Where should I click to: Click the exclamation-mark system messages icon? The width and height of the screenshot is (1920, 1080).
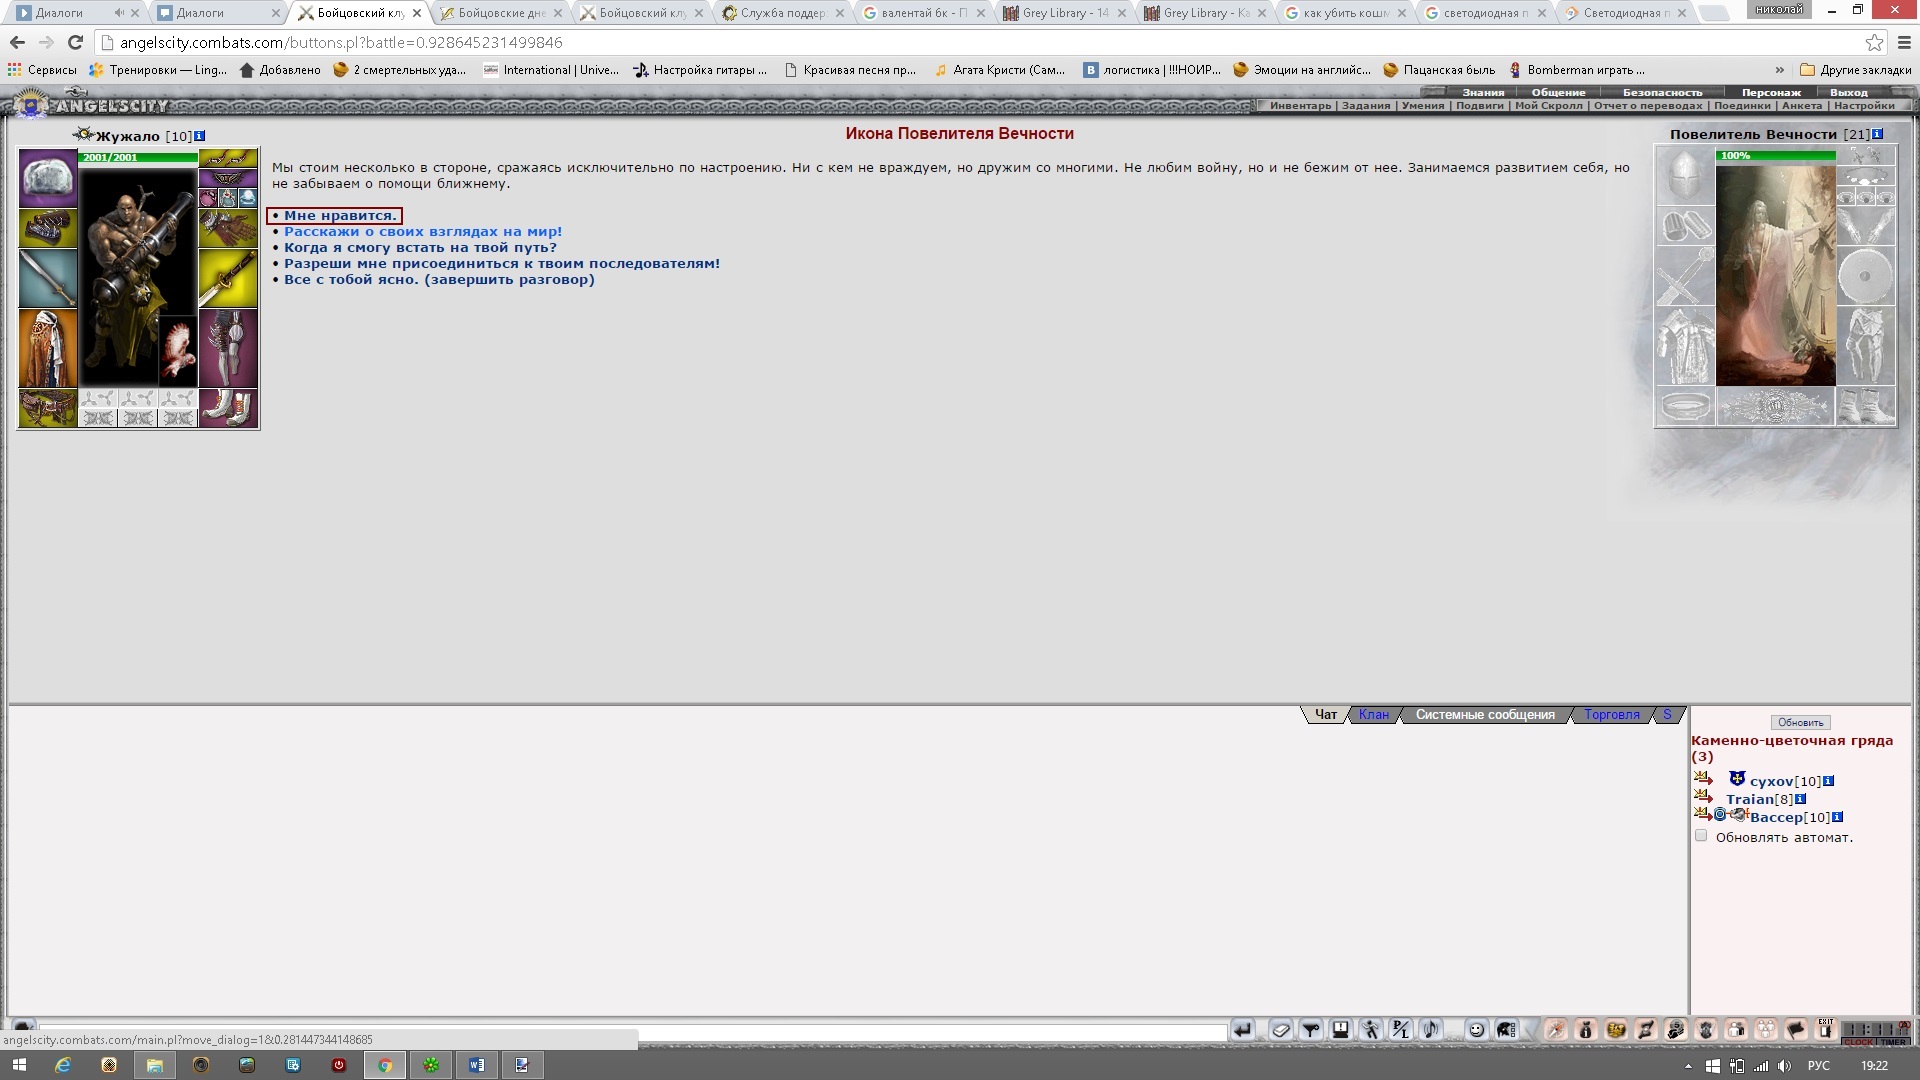point(1341,1030)
